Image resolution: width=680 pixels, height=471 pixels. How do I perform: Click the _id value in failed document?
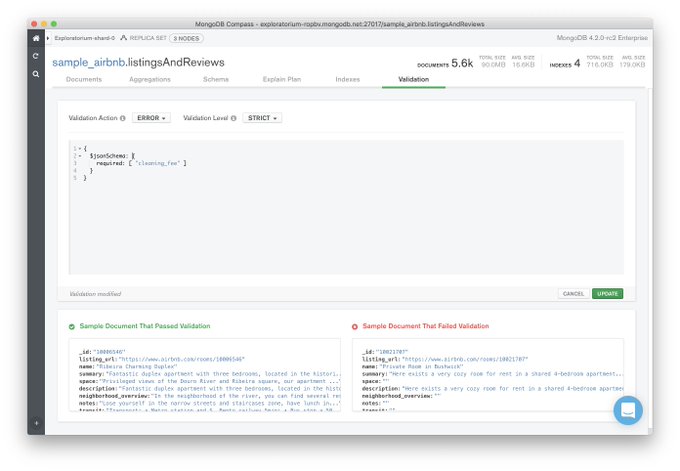[392, 352]
